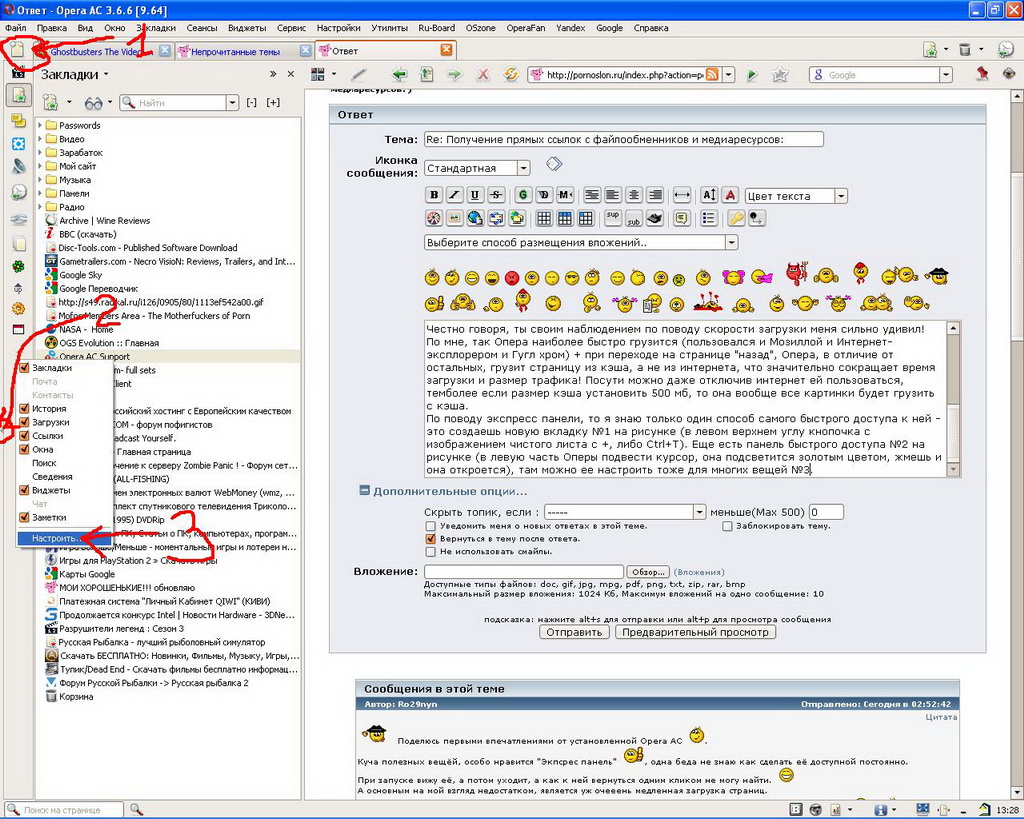Open the 'Скрыть топик, если' dropdown
Screen dimensions: 1024x819
625,512
